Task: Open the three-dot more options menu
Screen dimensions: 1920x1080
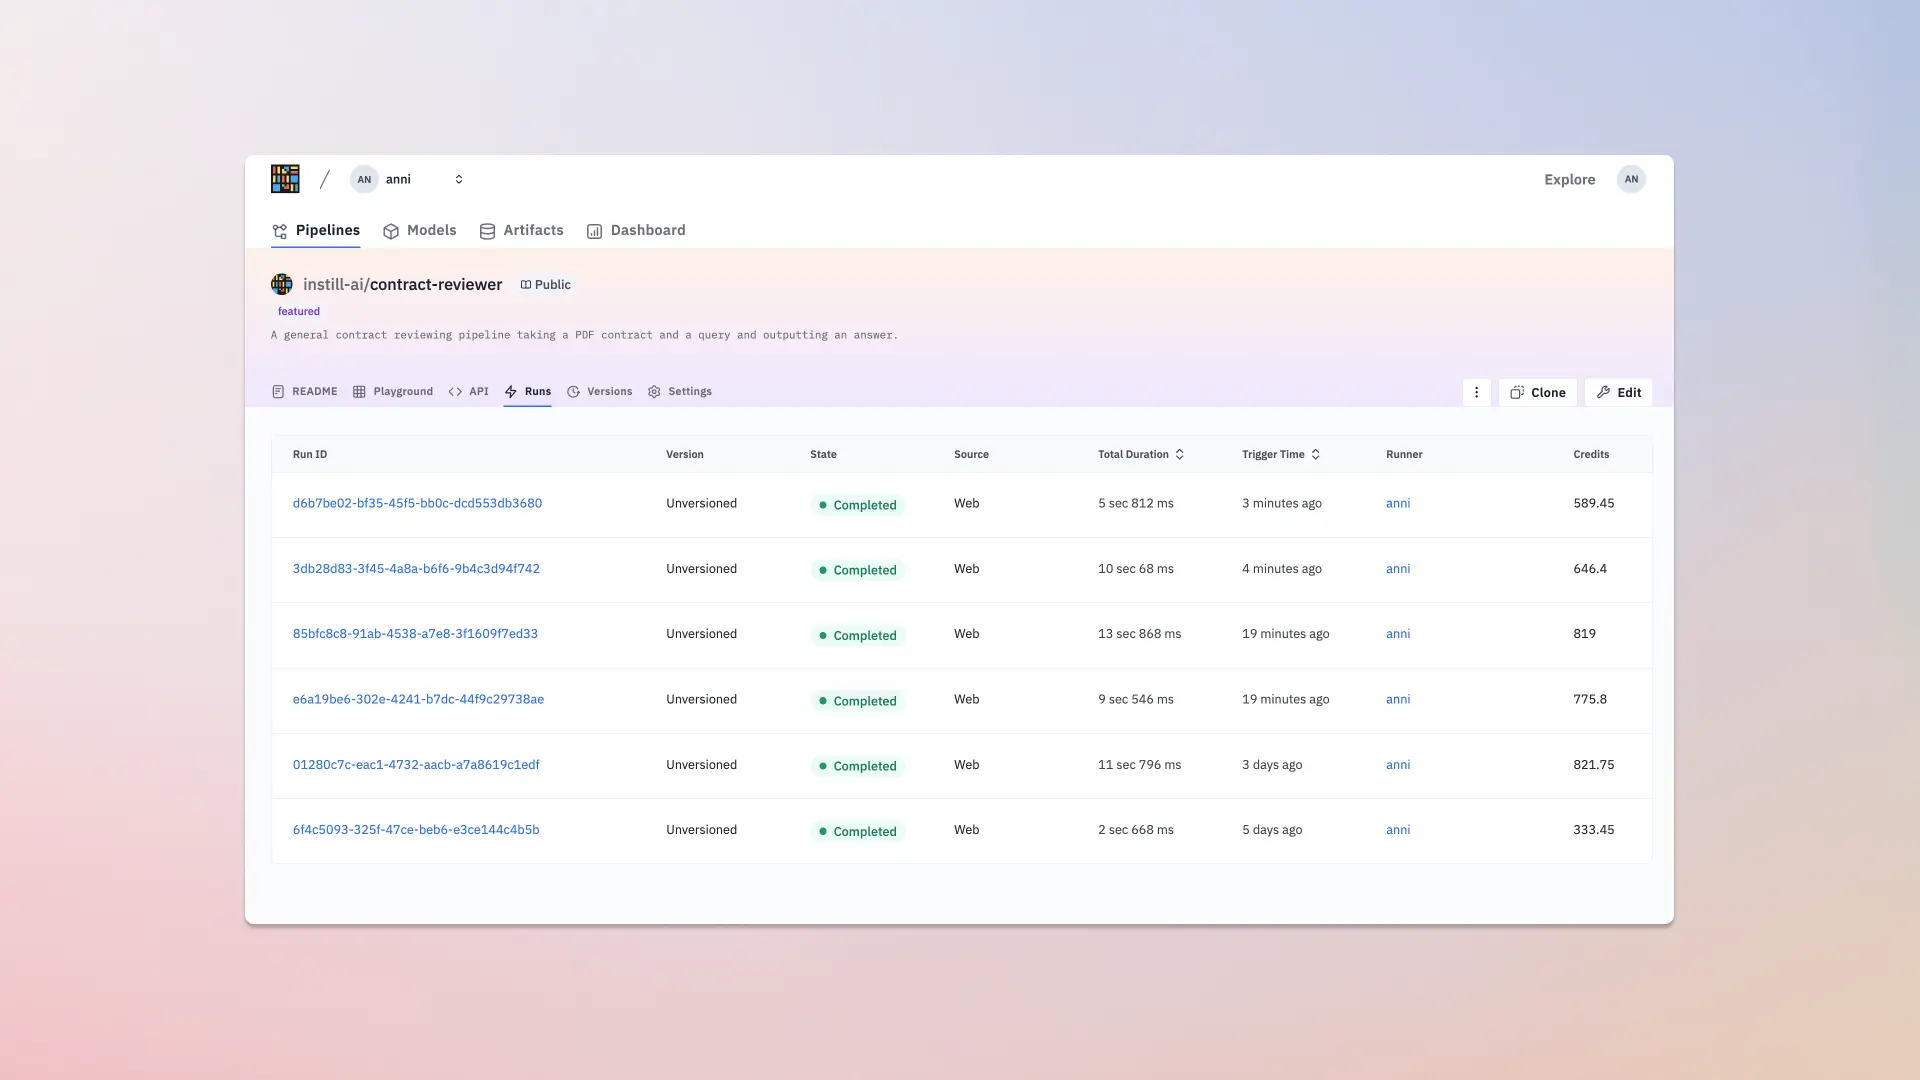Action: point(1476,393)
